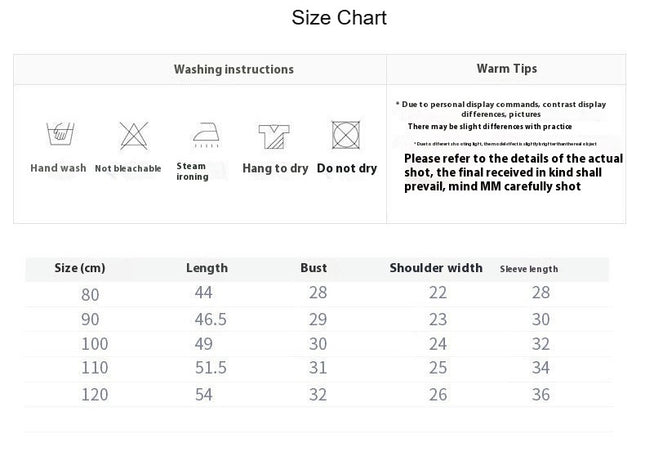Click the Hand wash text label
This screenshot has width=645, height=474.
(58, 168)
